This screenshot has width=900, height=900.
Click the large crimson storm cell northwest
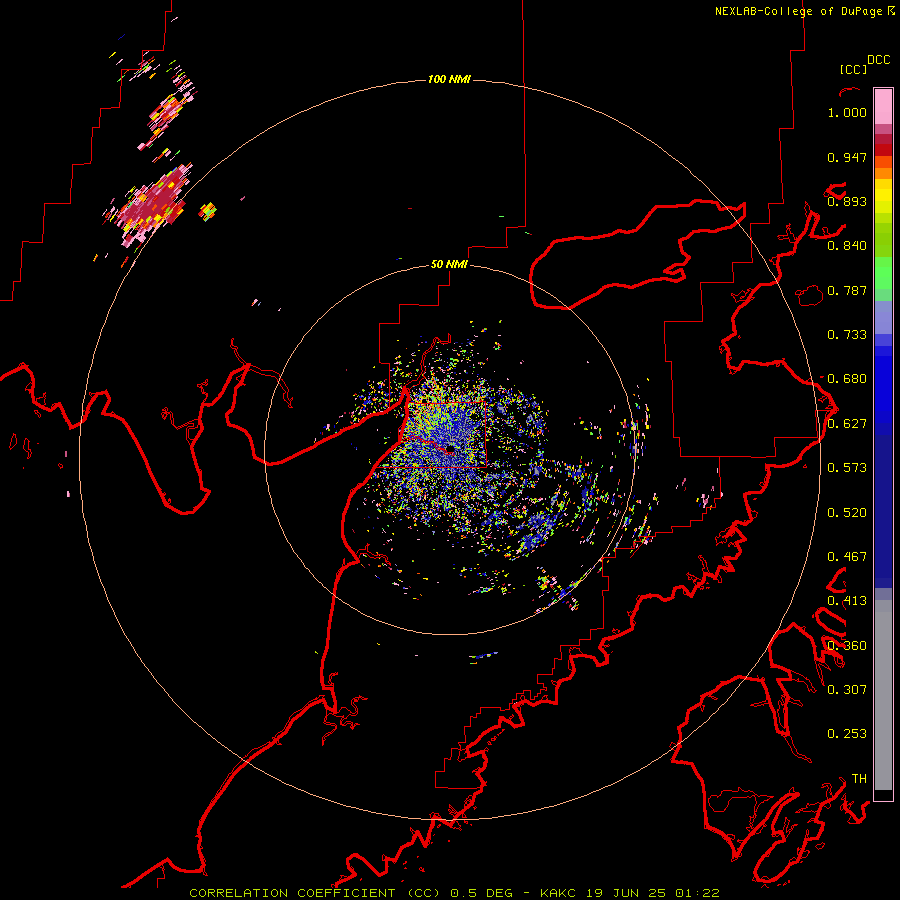(x=150, y=205)
